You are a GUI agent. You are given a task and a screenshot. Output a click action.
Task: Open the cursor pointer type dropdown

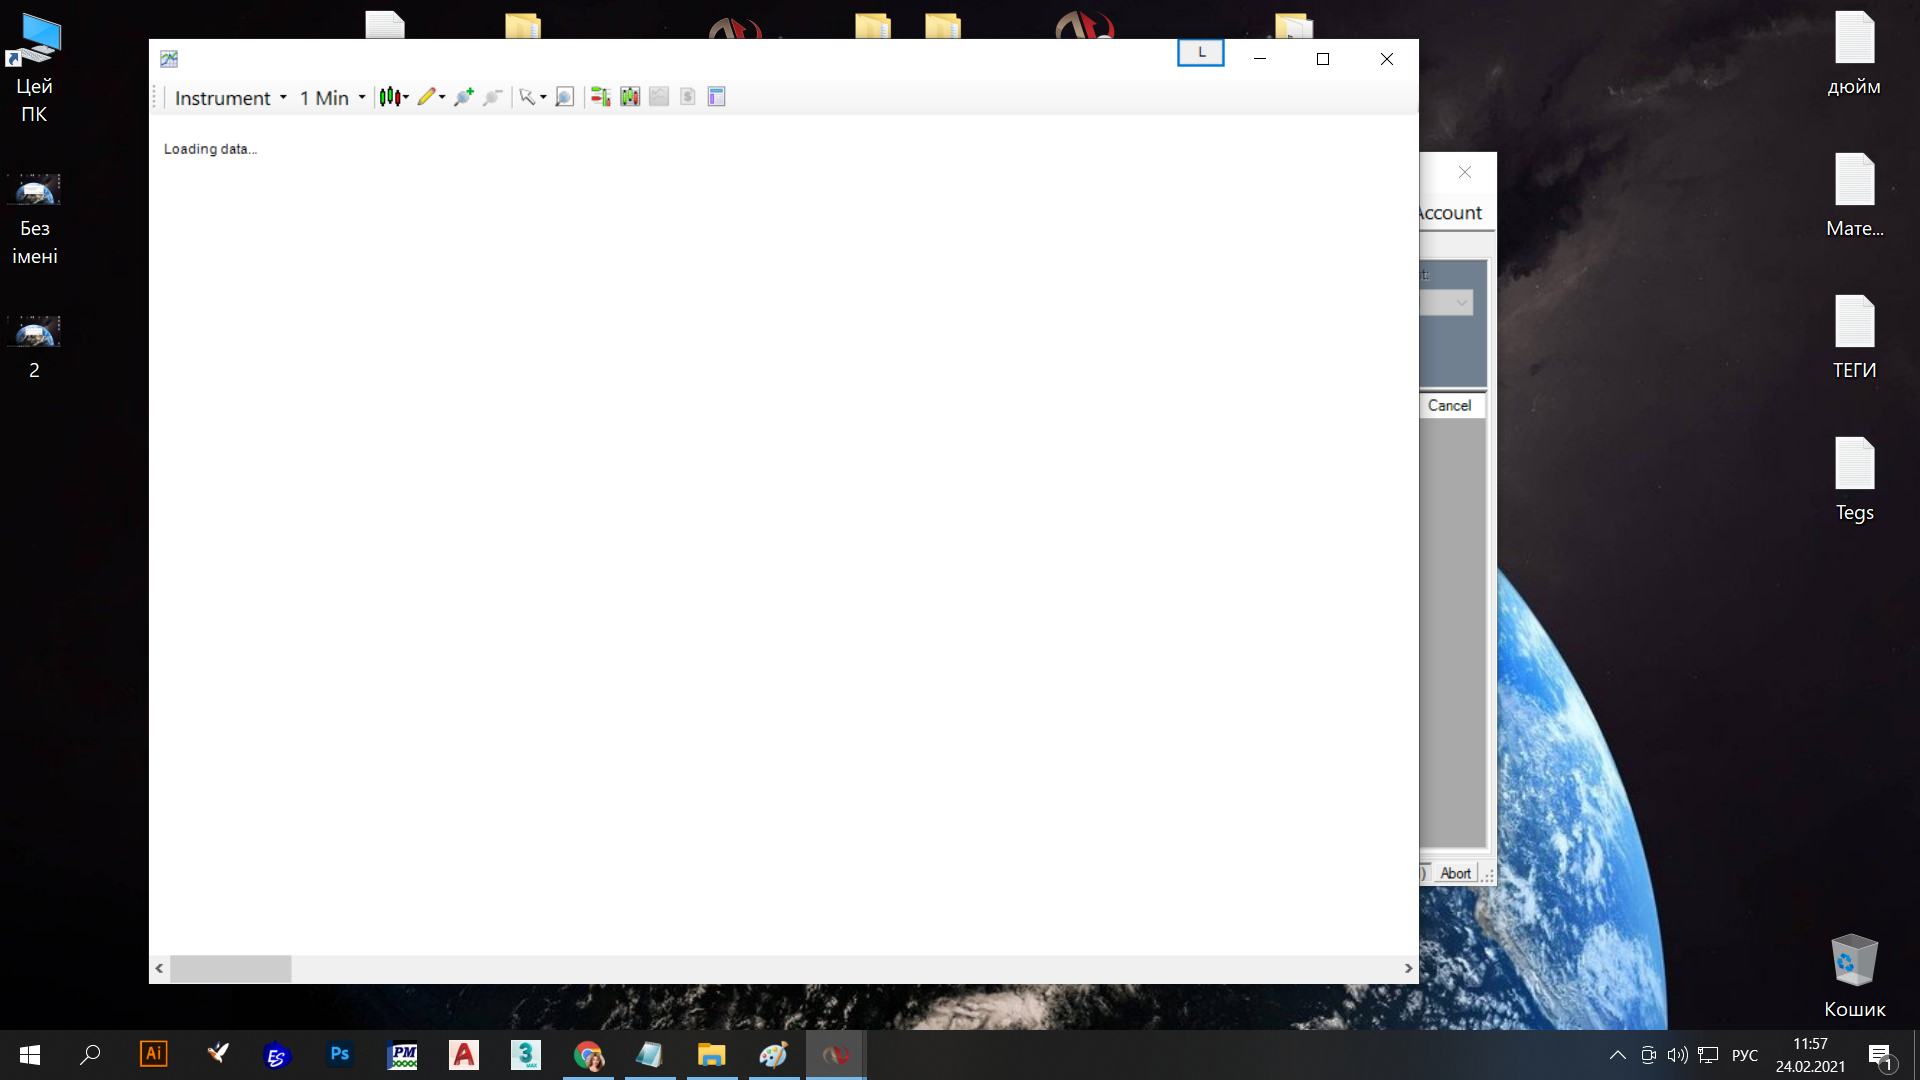pyautogui.click(x=532, y=97)
